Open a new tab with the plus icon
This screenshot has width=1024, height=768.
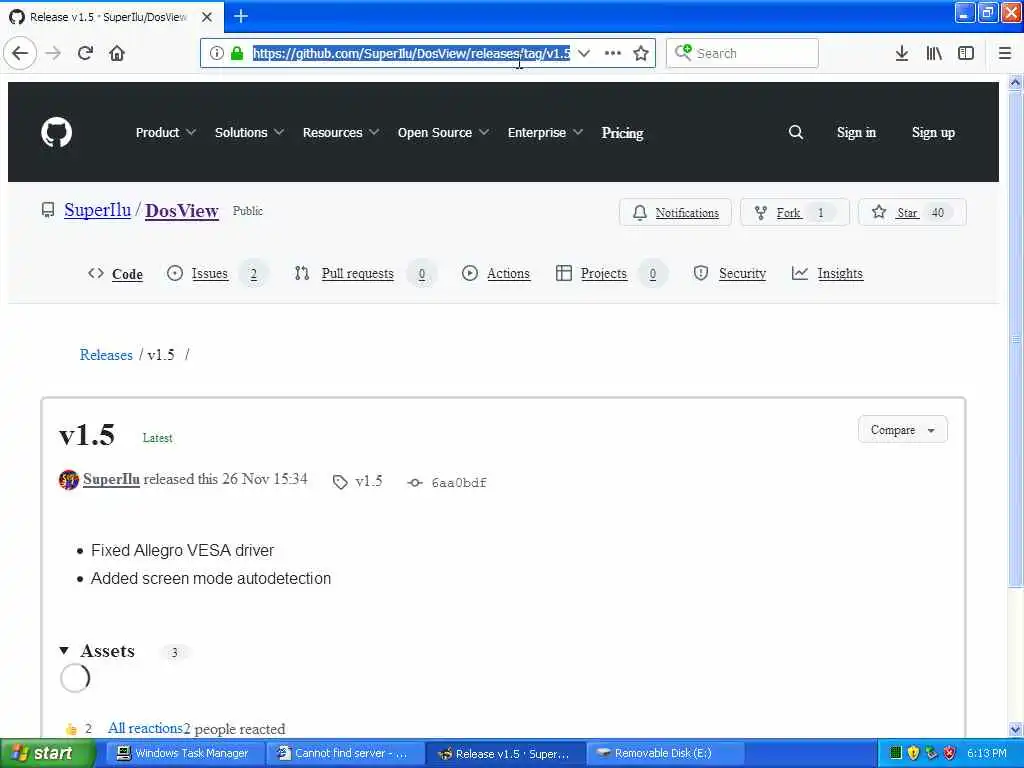pyautogui.click(x=240, y=16)
